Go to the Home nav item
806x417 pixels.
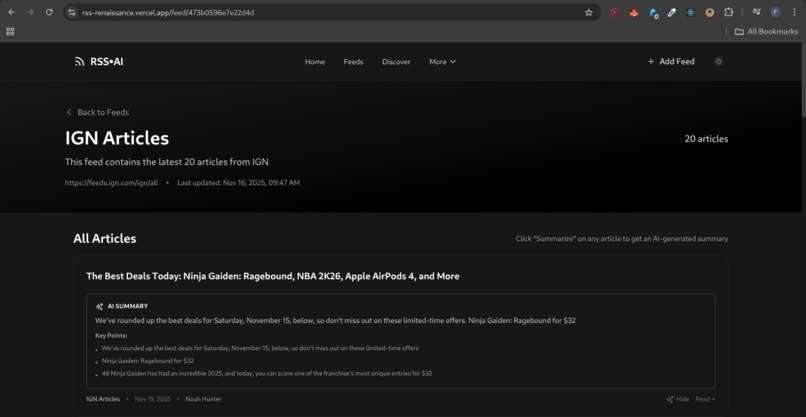click(x=315, y=62)
